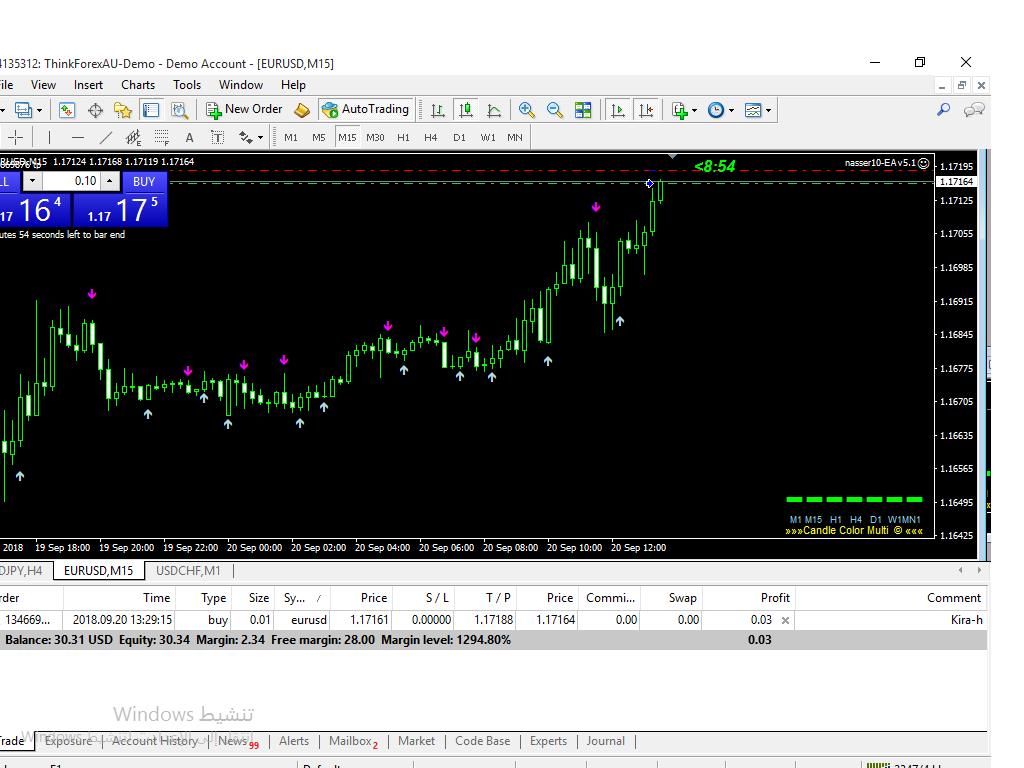
Task: Select the equidistant channel tool
Action: [x=133, y=137]
